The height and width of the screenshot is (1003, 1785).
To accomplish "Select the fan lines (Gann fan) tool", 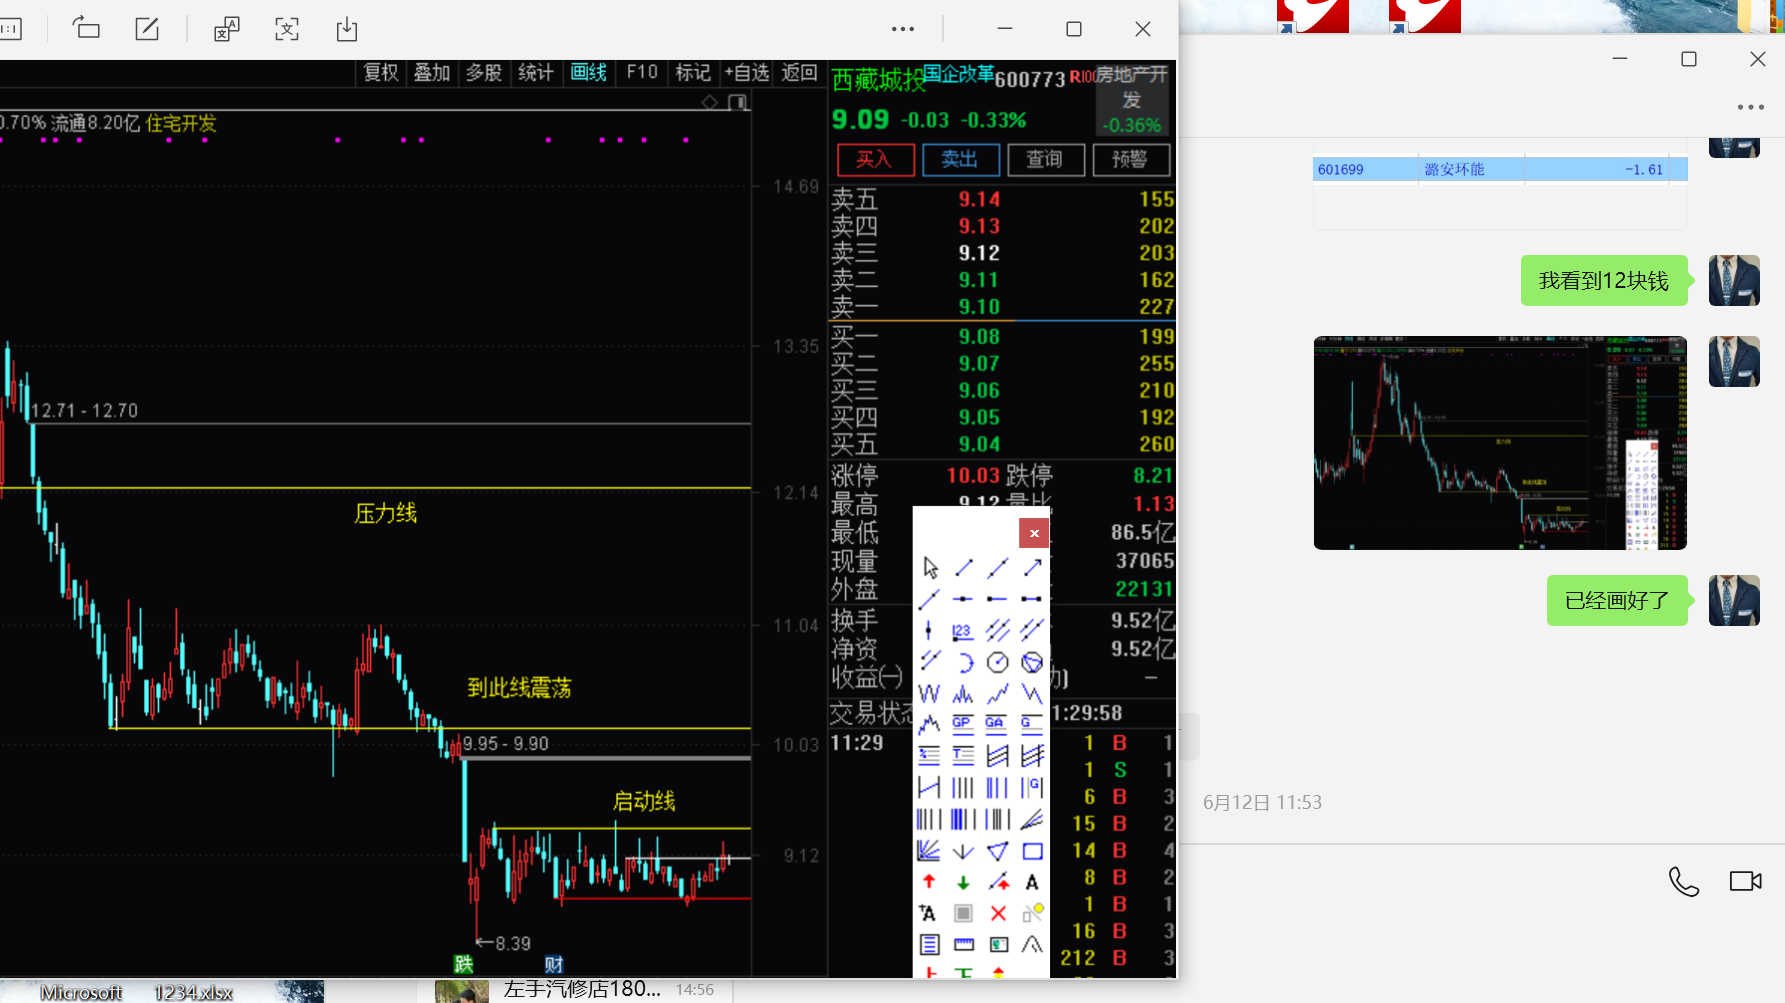I will click(929, 851).
